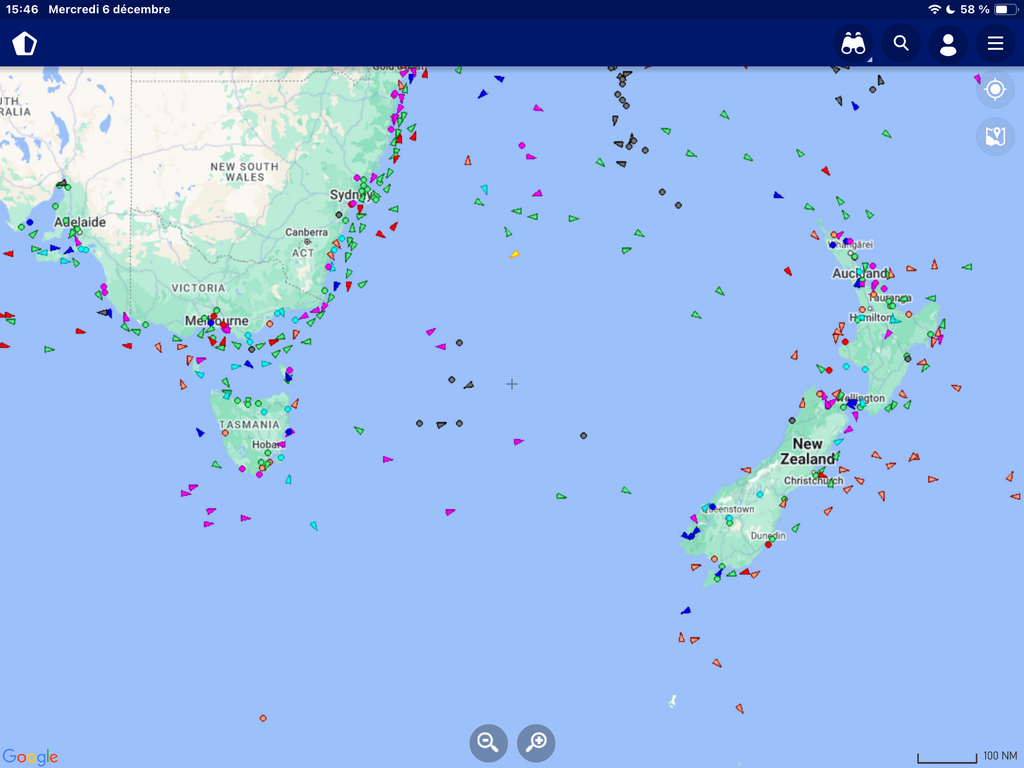Tap the TASMANIA label
The width and height of the screenshot is (1024, 768).
click(x=249, y=424)
